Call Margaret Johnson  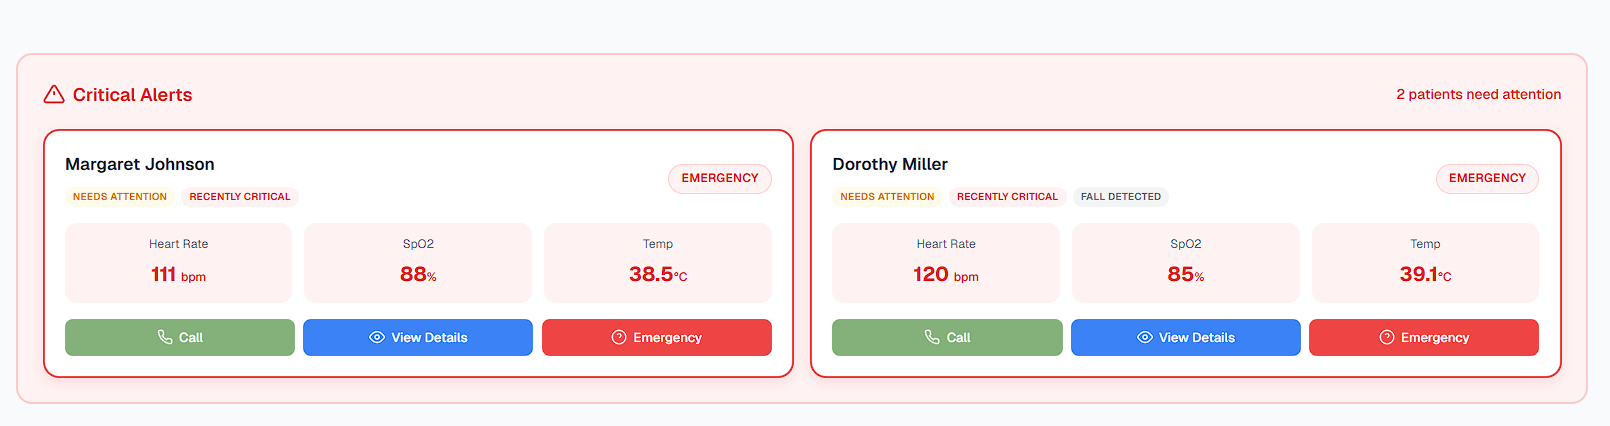click(180, 337)
